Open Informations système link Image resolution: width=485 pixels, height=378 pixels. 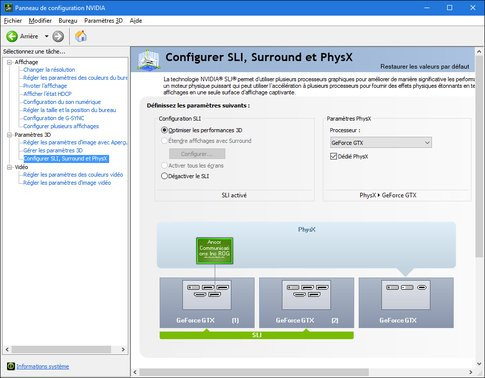coord(43,366)
